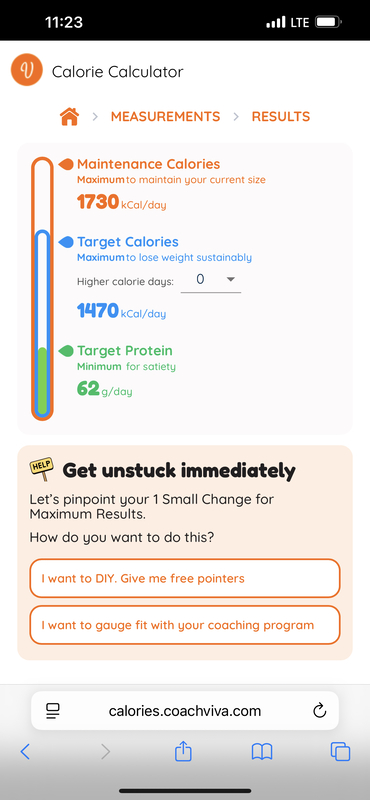Open Safari bookmarks book icon
The height and width of the screenshot is (800, 370).
click(262, 752)
